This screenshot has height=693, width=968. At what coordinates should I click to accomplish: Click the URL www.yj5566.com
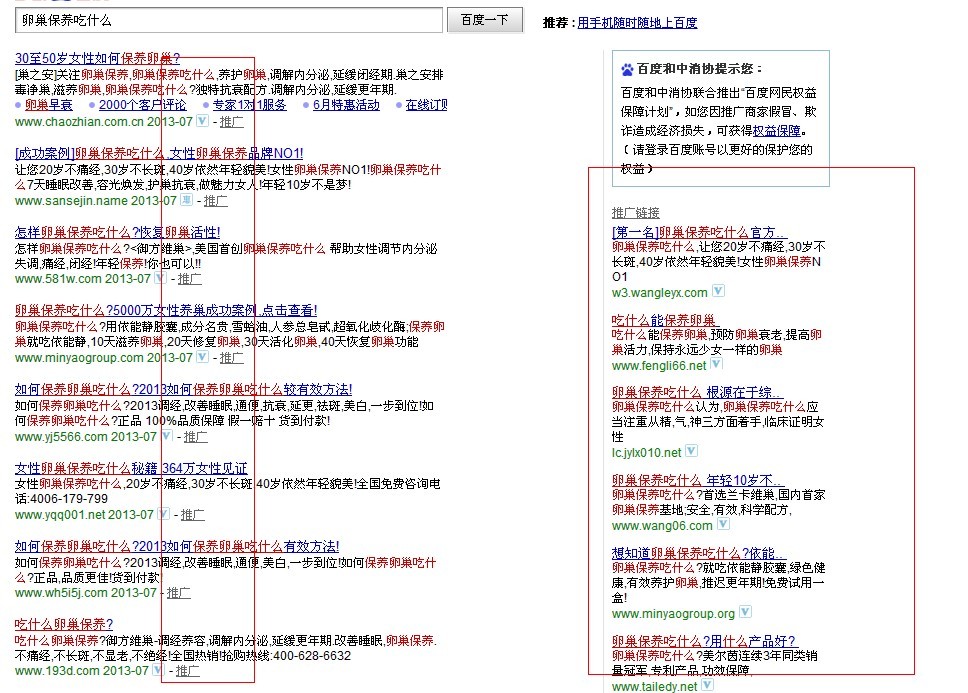pos(61,437)
